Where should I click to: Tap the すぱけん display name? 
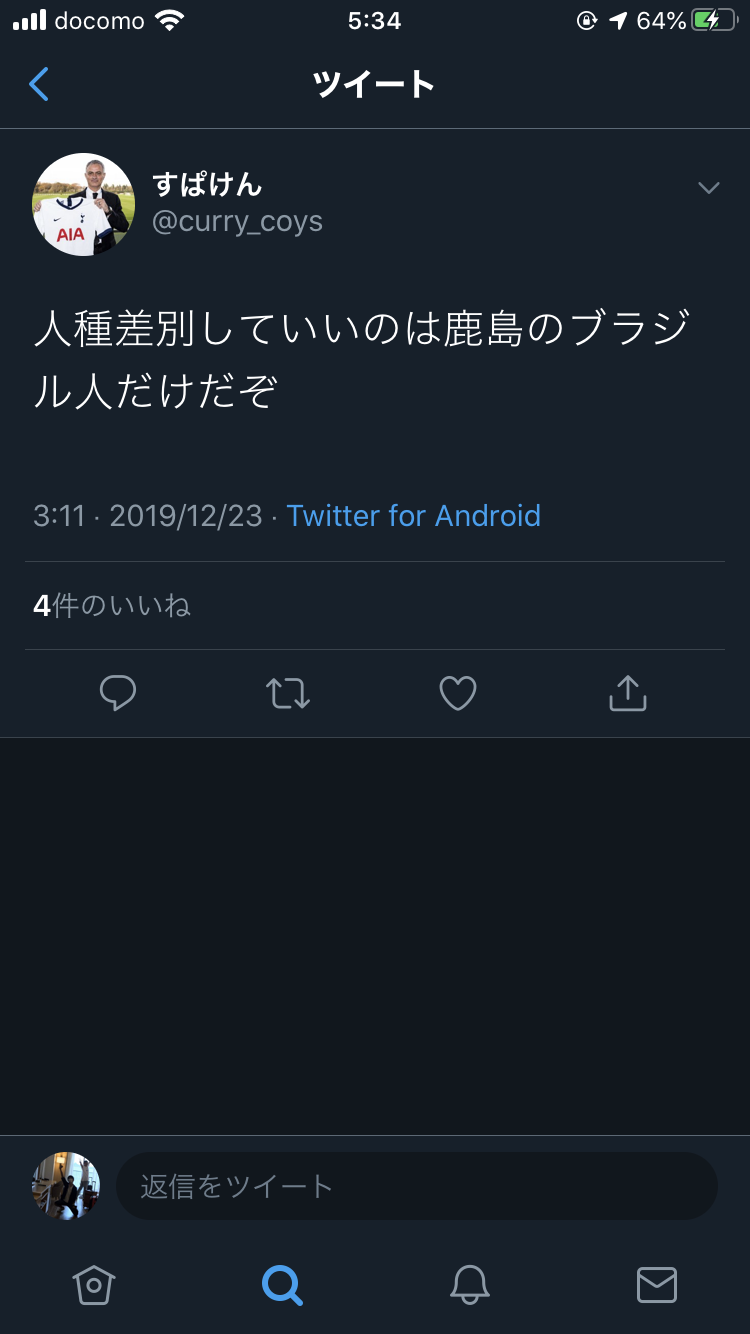(x=207, y=184)
